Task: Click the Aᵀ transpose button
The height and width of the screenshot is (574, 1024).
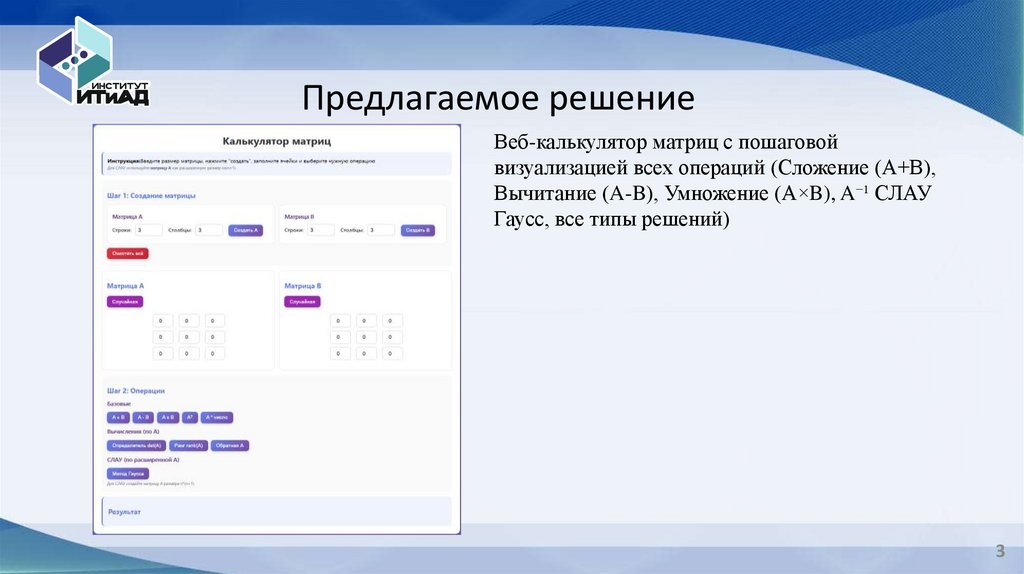Action: coord(190,417)
